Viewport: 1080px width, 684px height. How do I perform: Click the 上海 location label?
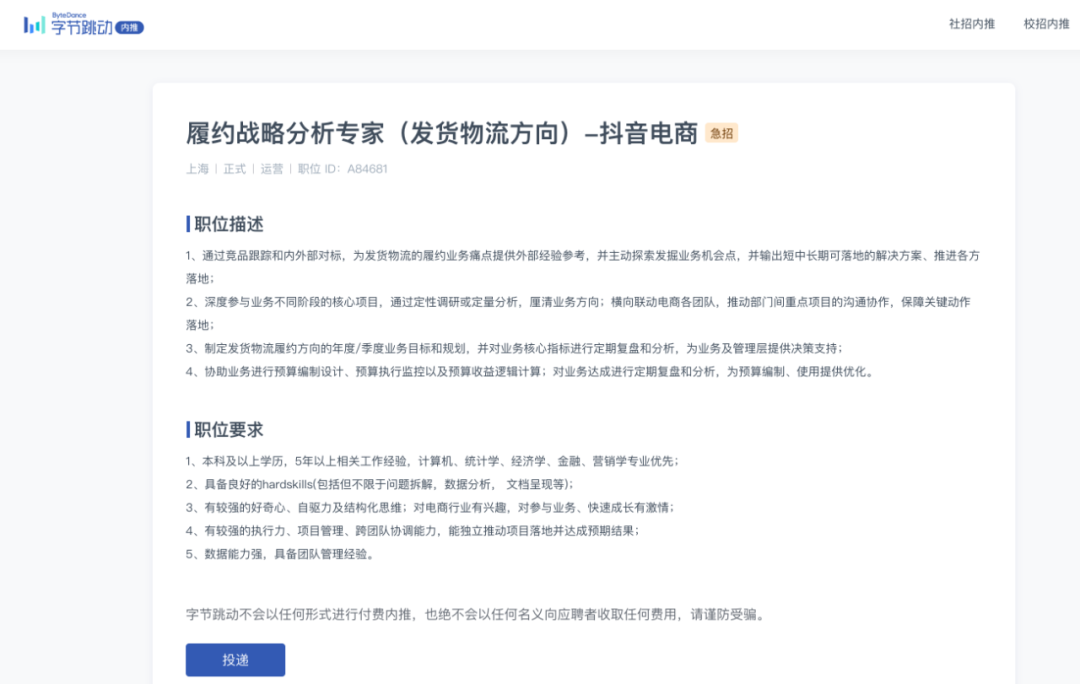pos(197,169)
